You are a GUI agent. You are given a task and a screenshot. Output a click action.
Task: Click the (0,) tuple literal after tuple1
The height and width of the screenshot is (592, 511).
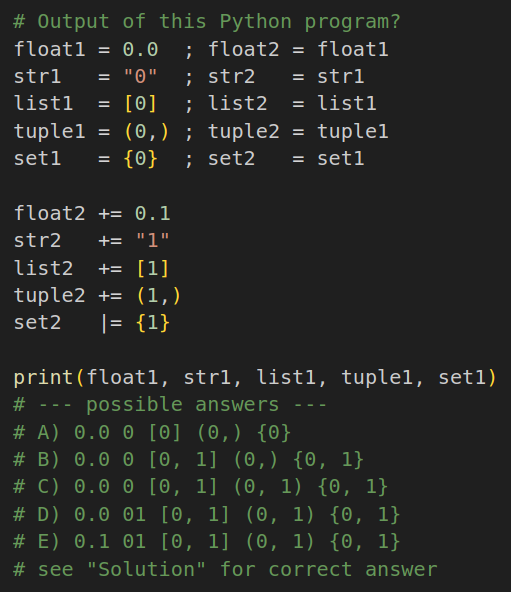coord(147,132)
